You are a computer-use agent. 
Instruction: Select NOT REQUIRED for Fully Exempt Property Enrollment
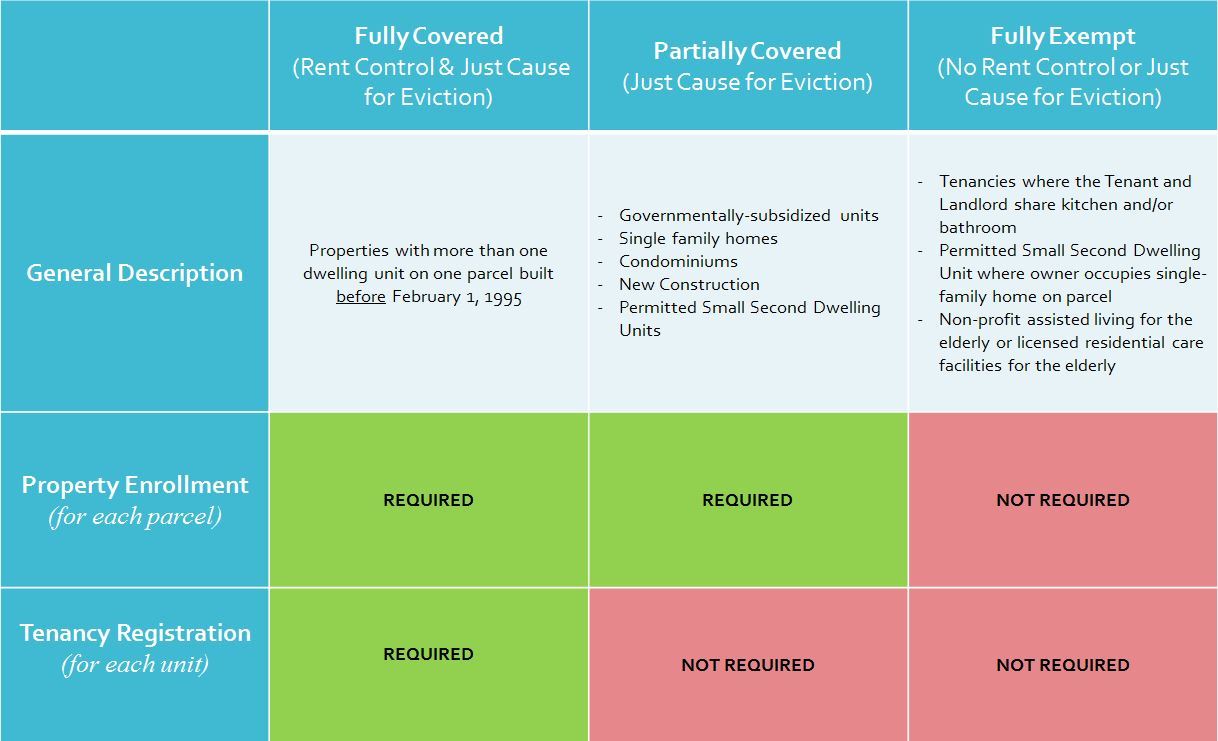pos(1062,500)
